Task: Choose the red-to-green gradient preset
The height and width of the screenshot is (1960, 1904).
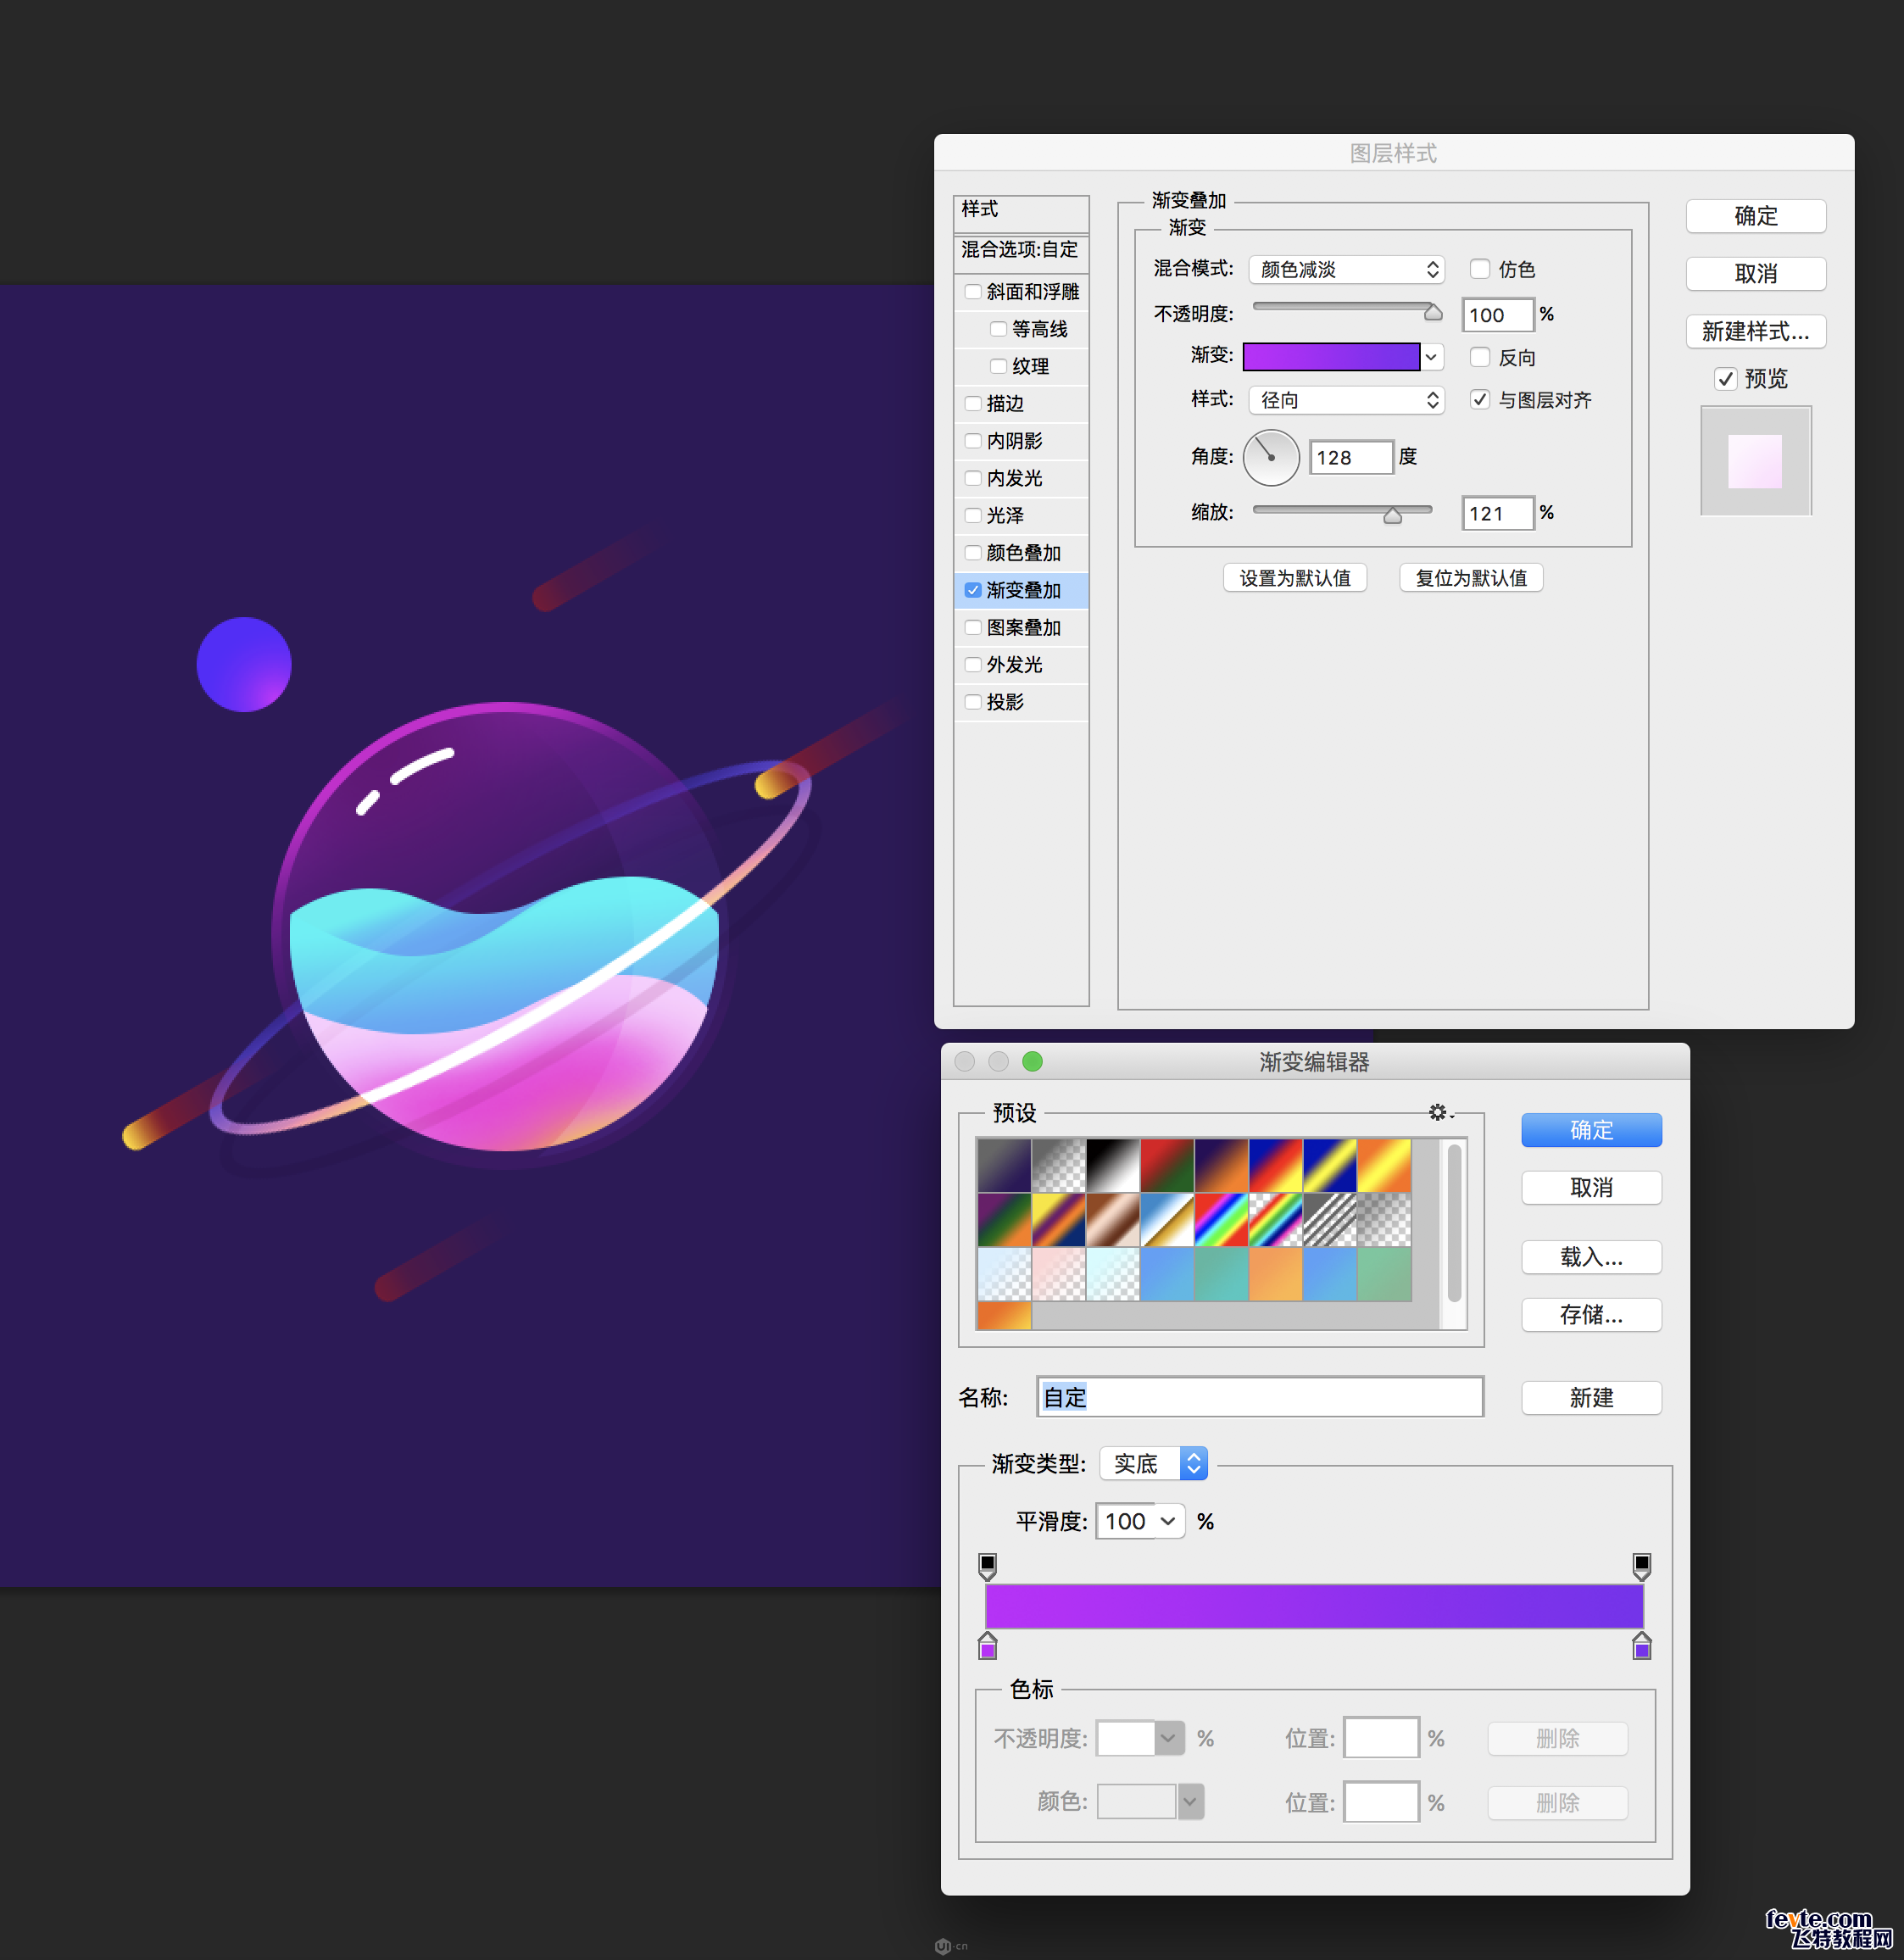Action: click(1167, 1165)
